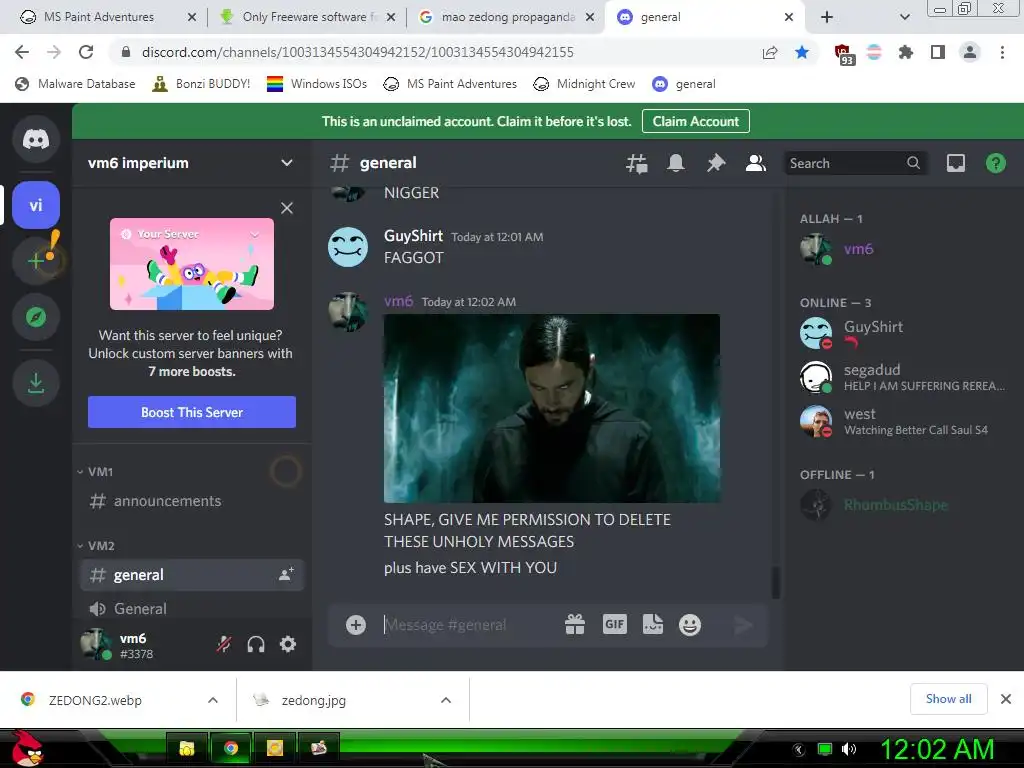The width and height of the screenshot is (1024, 768).
Task: Expand vm6 imperium server menu
Action: point(287,163)
